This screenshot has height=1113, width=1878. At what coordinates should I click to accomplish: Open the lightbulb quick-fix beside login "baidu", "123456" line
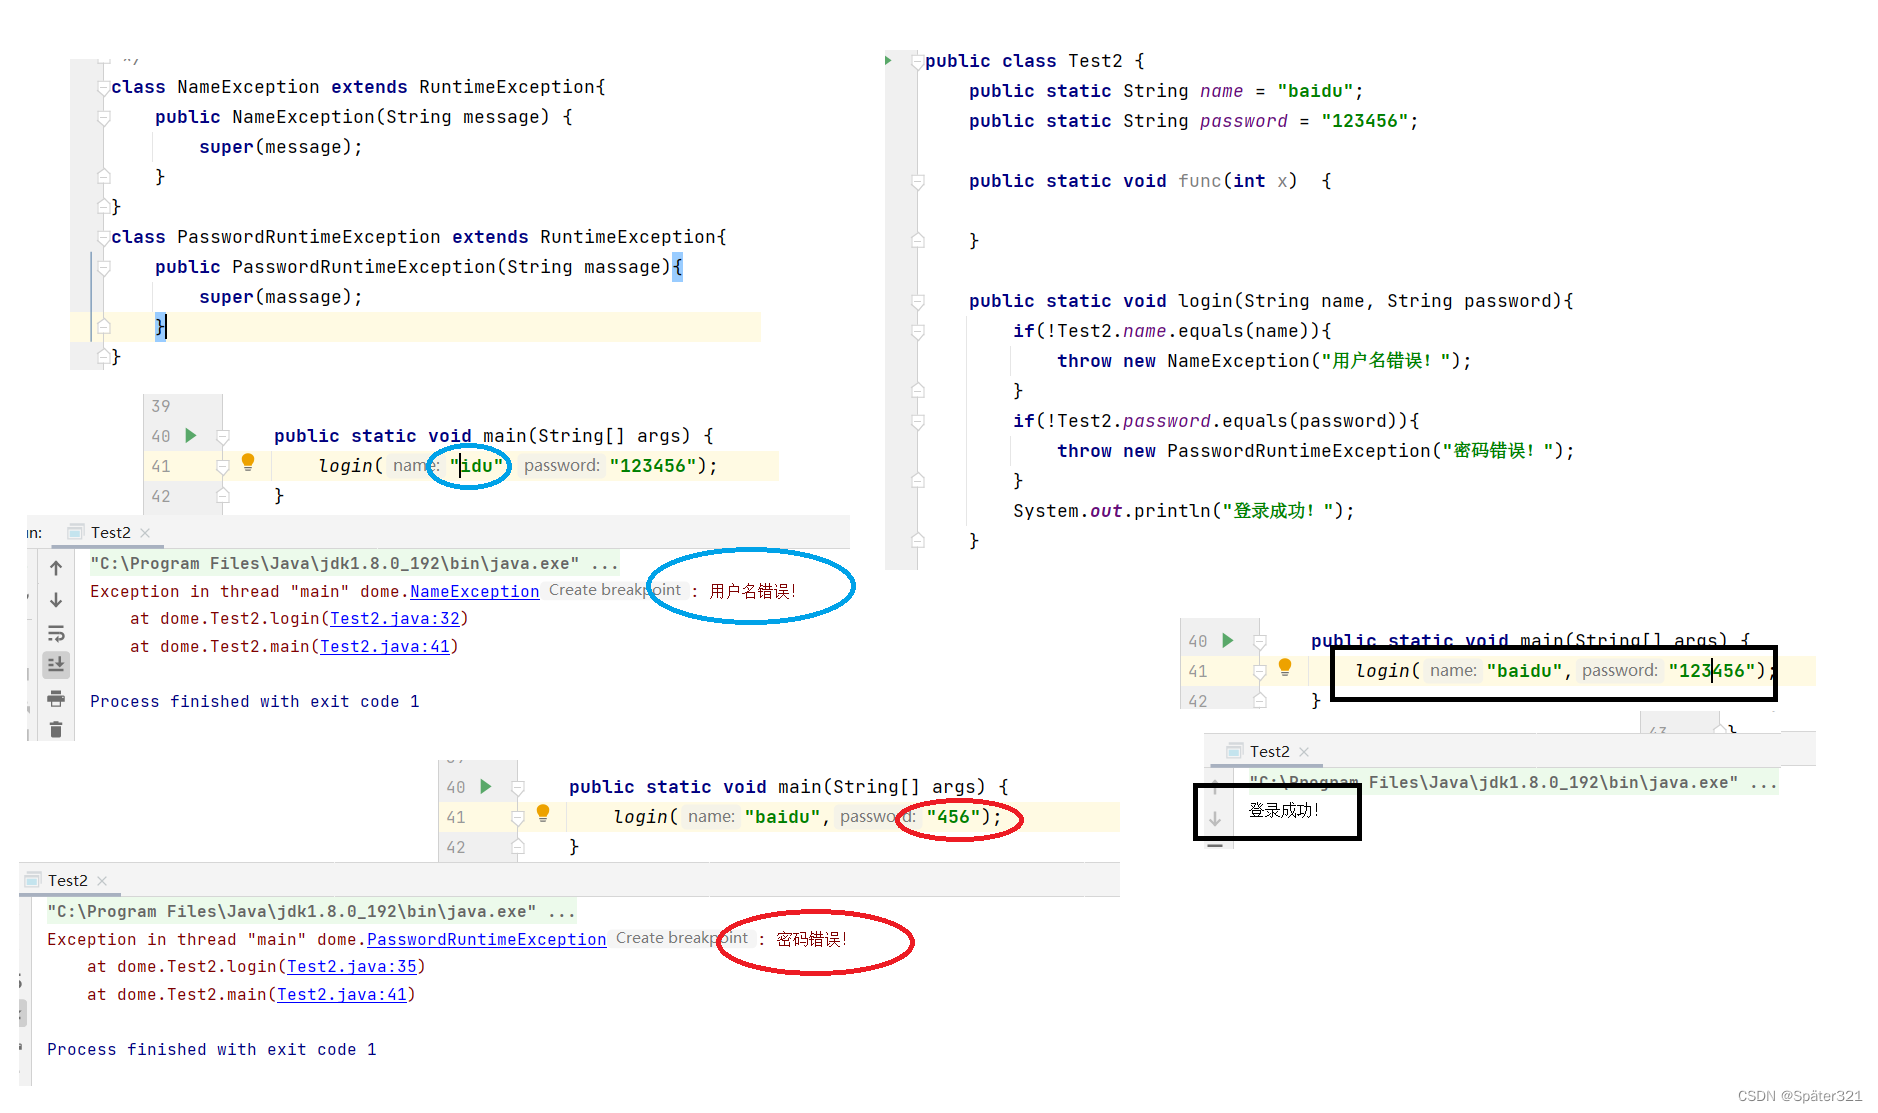coord(1285,667)
